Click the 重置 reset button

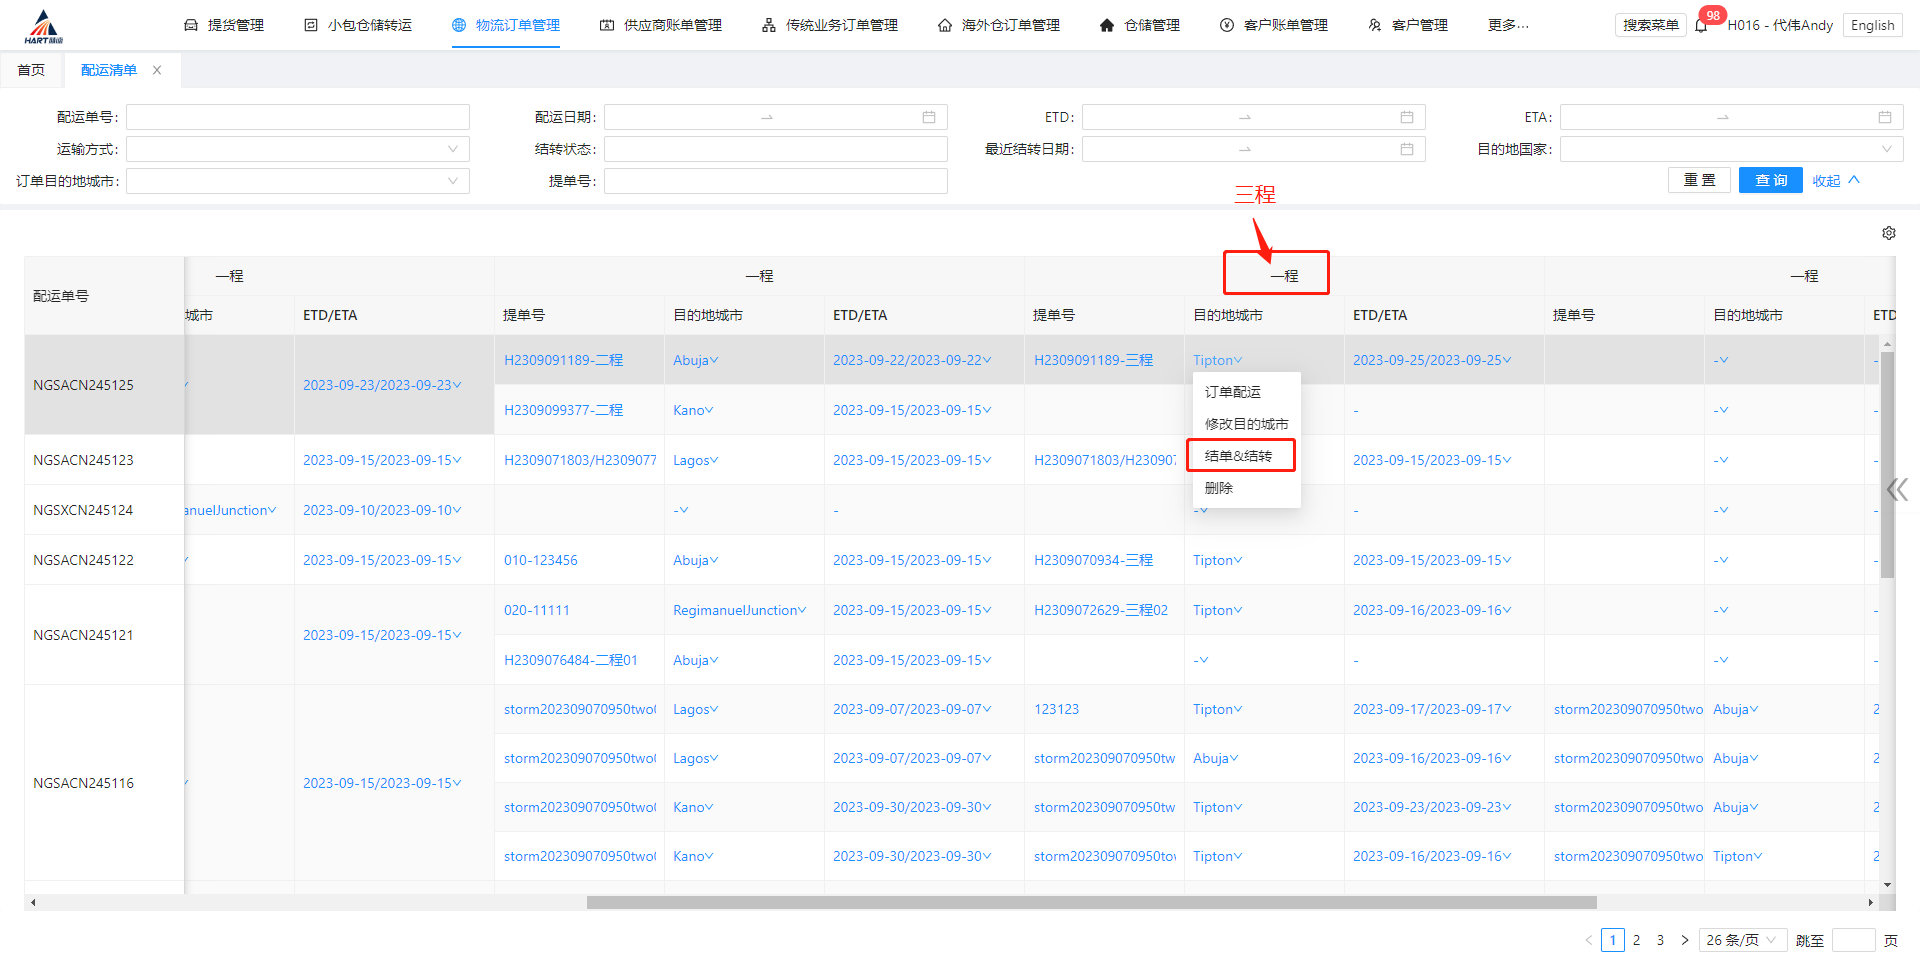point(1699,180)
